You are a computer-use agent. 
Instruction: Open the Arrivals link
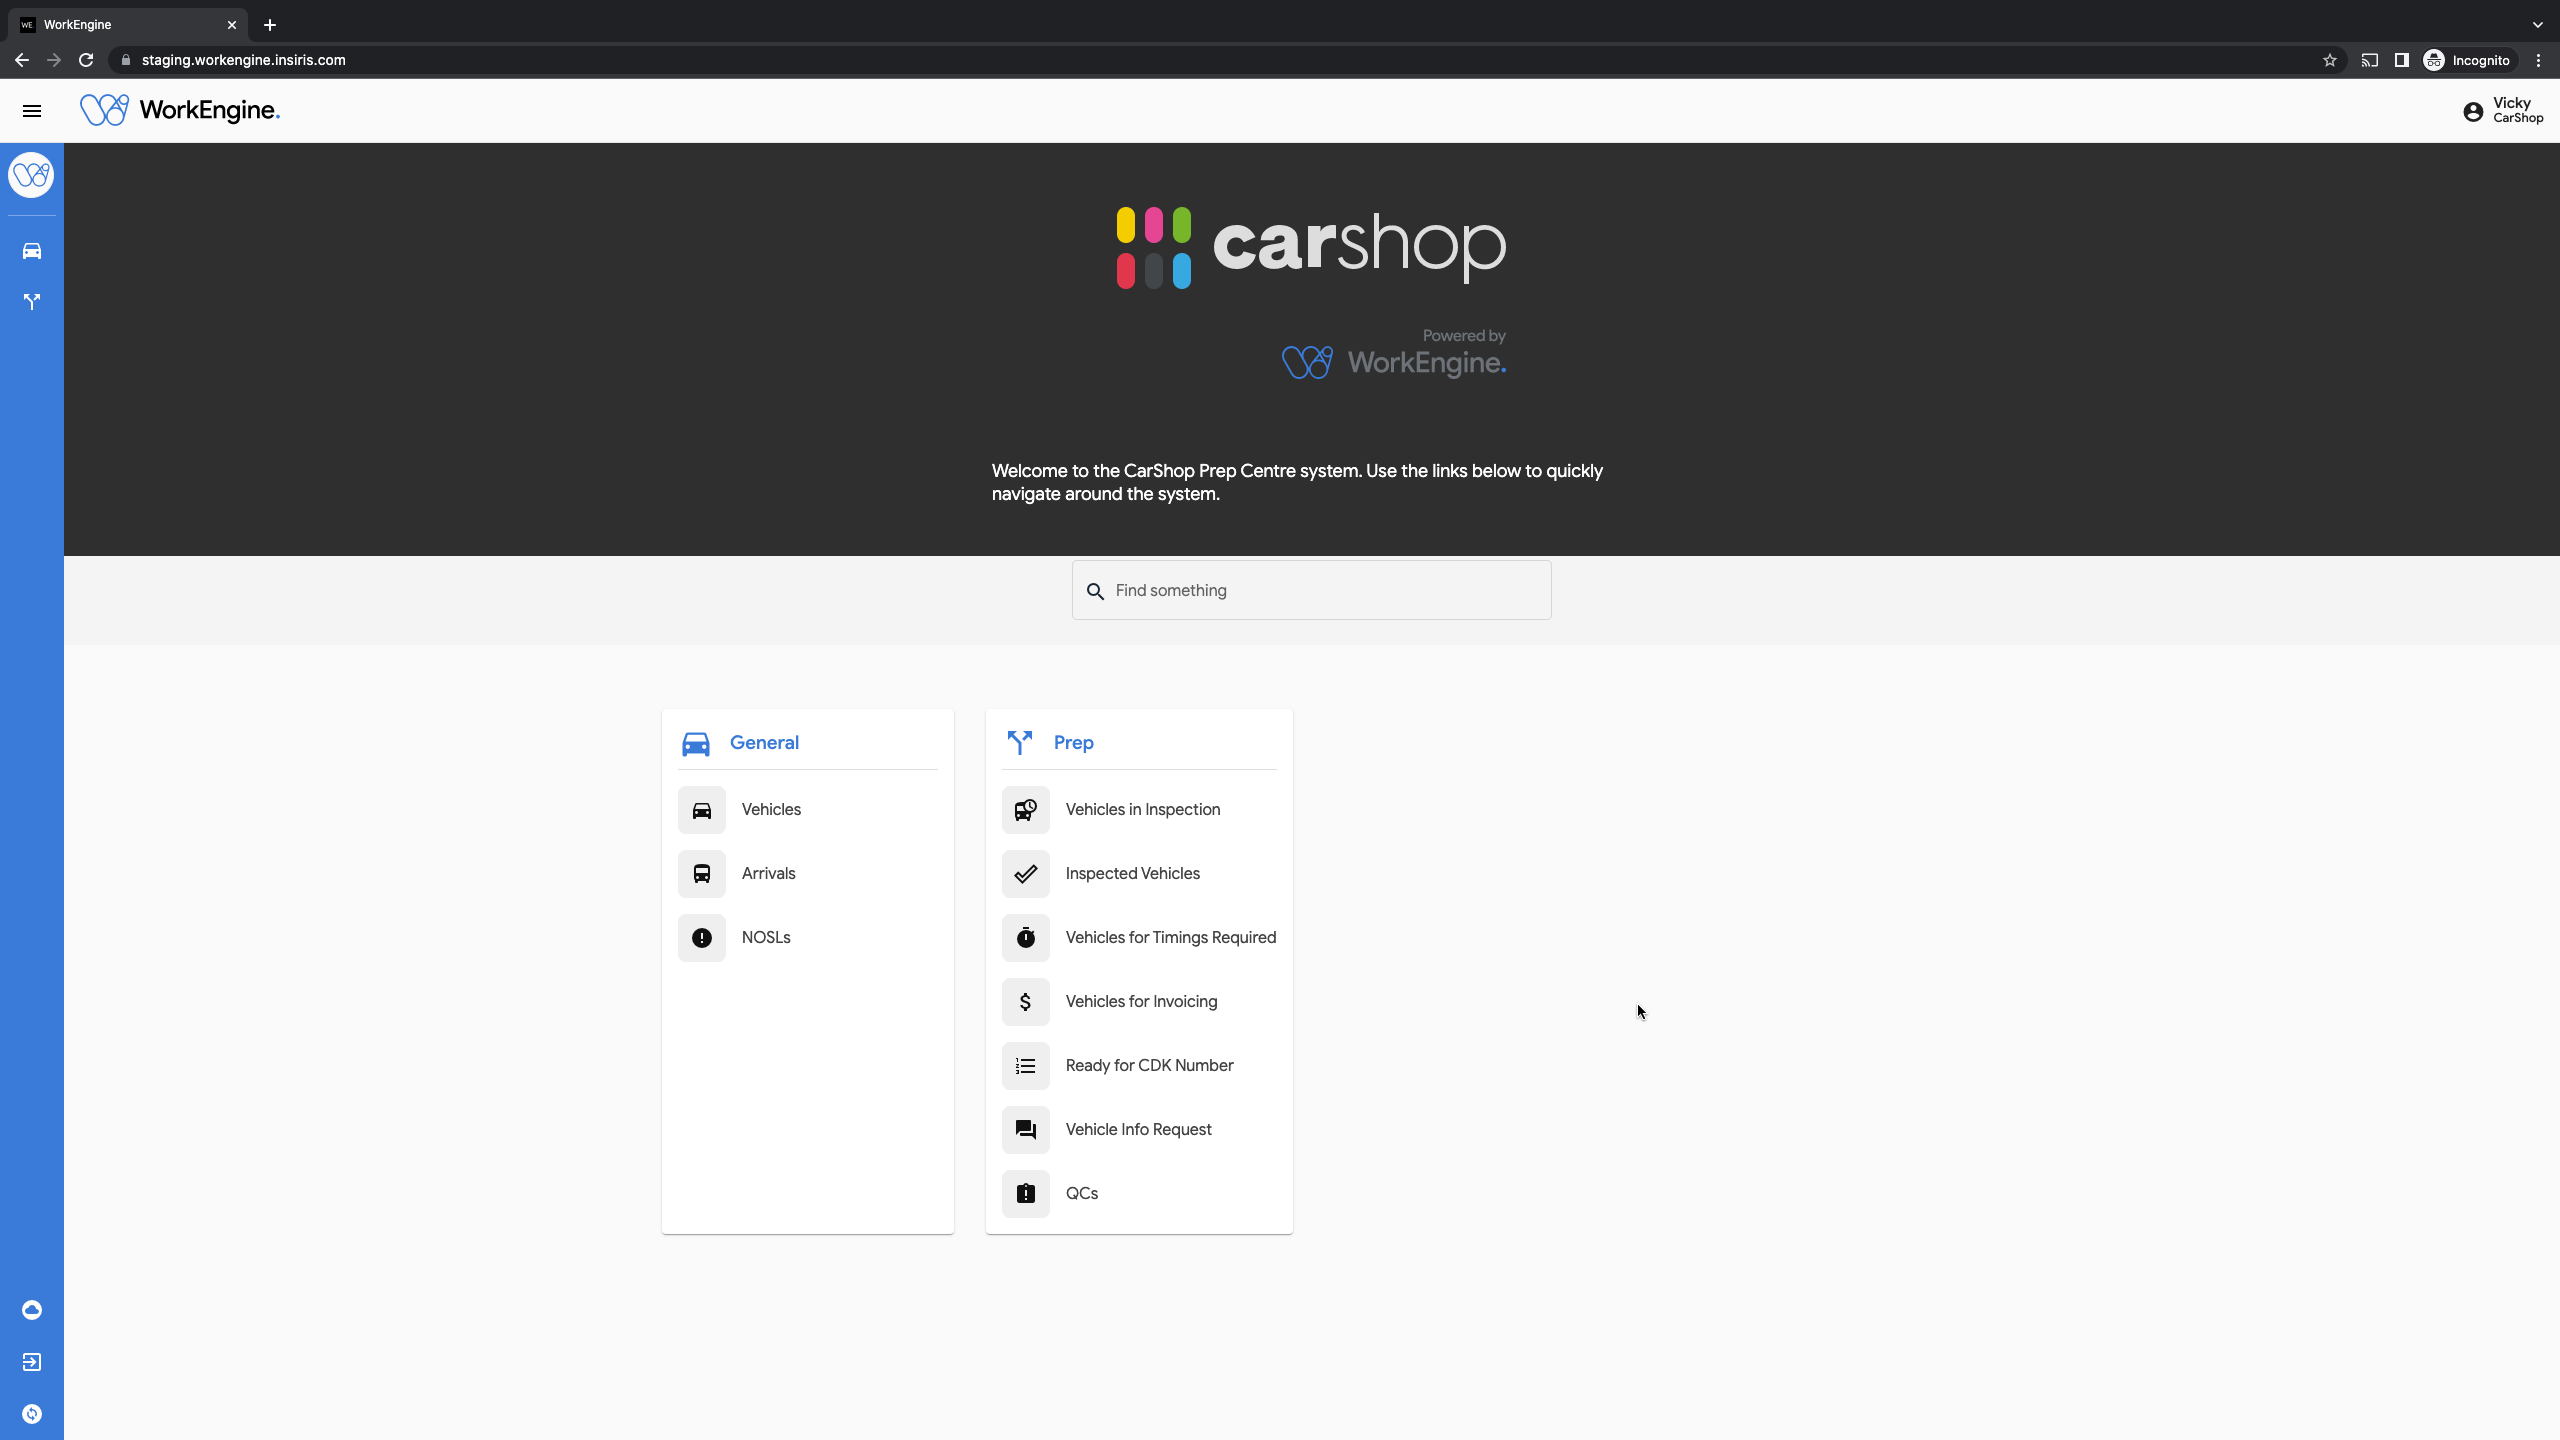click(768, 874)
